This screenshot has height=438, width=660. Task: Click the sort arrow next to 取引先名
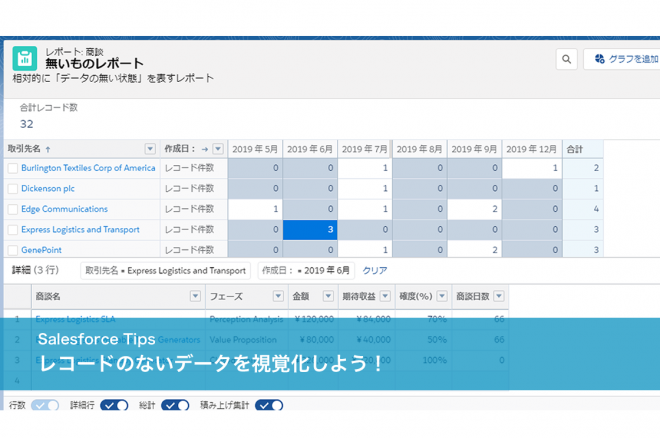[48, 149]
